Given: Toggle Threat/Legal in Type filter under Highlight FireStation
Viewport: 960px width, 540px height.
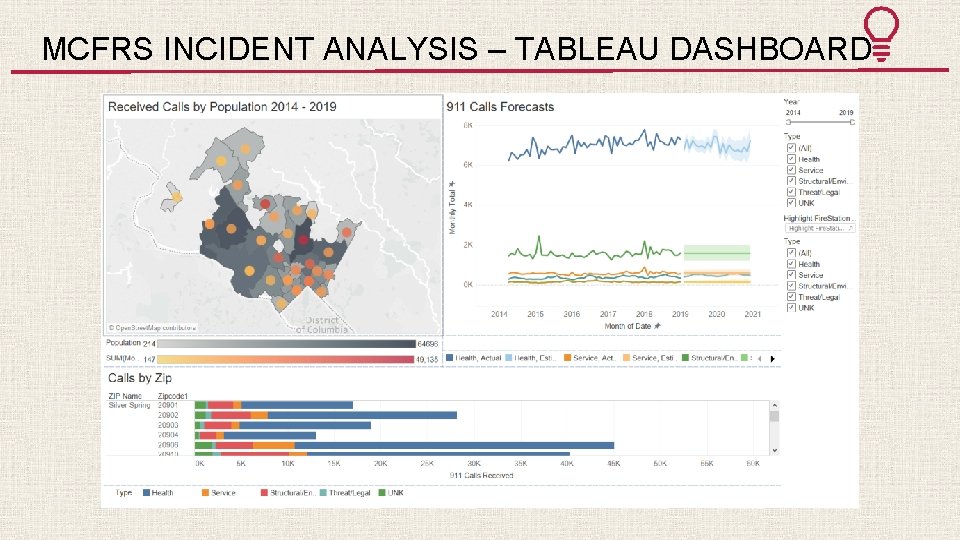Looking at the screenshot, I should click(791, 297).
